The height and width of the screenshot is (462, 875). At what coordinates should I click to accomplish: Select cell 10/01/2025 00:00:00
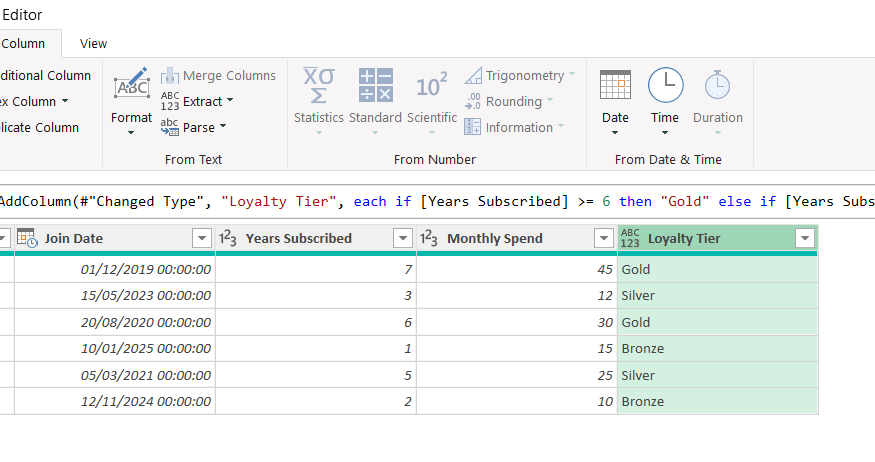(115, 349)
